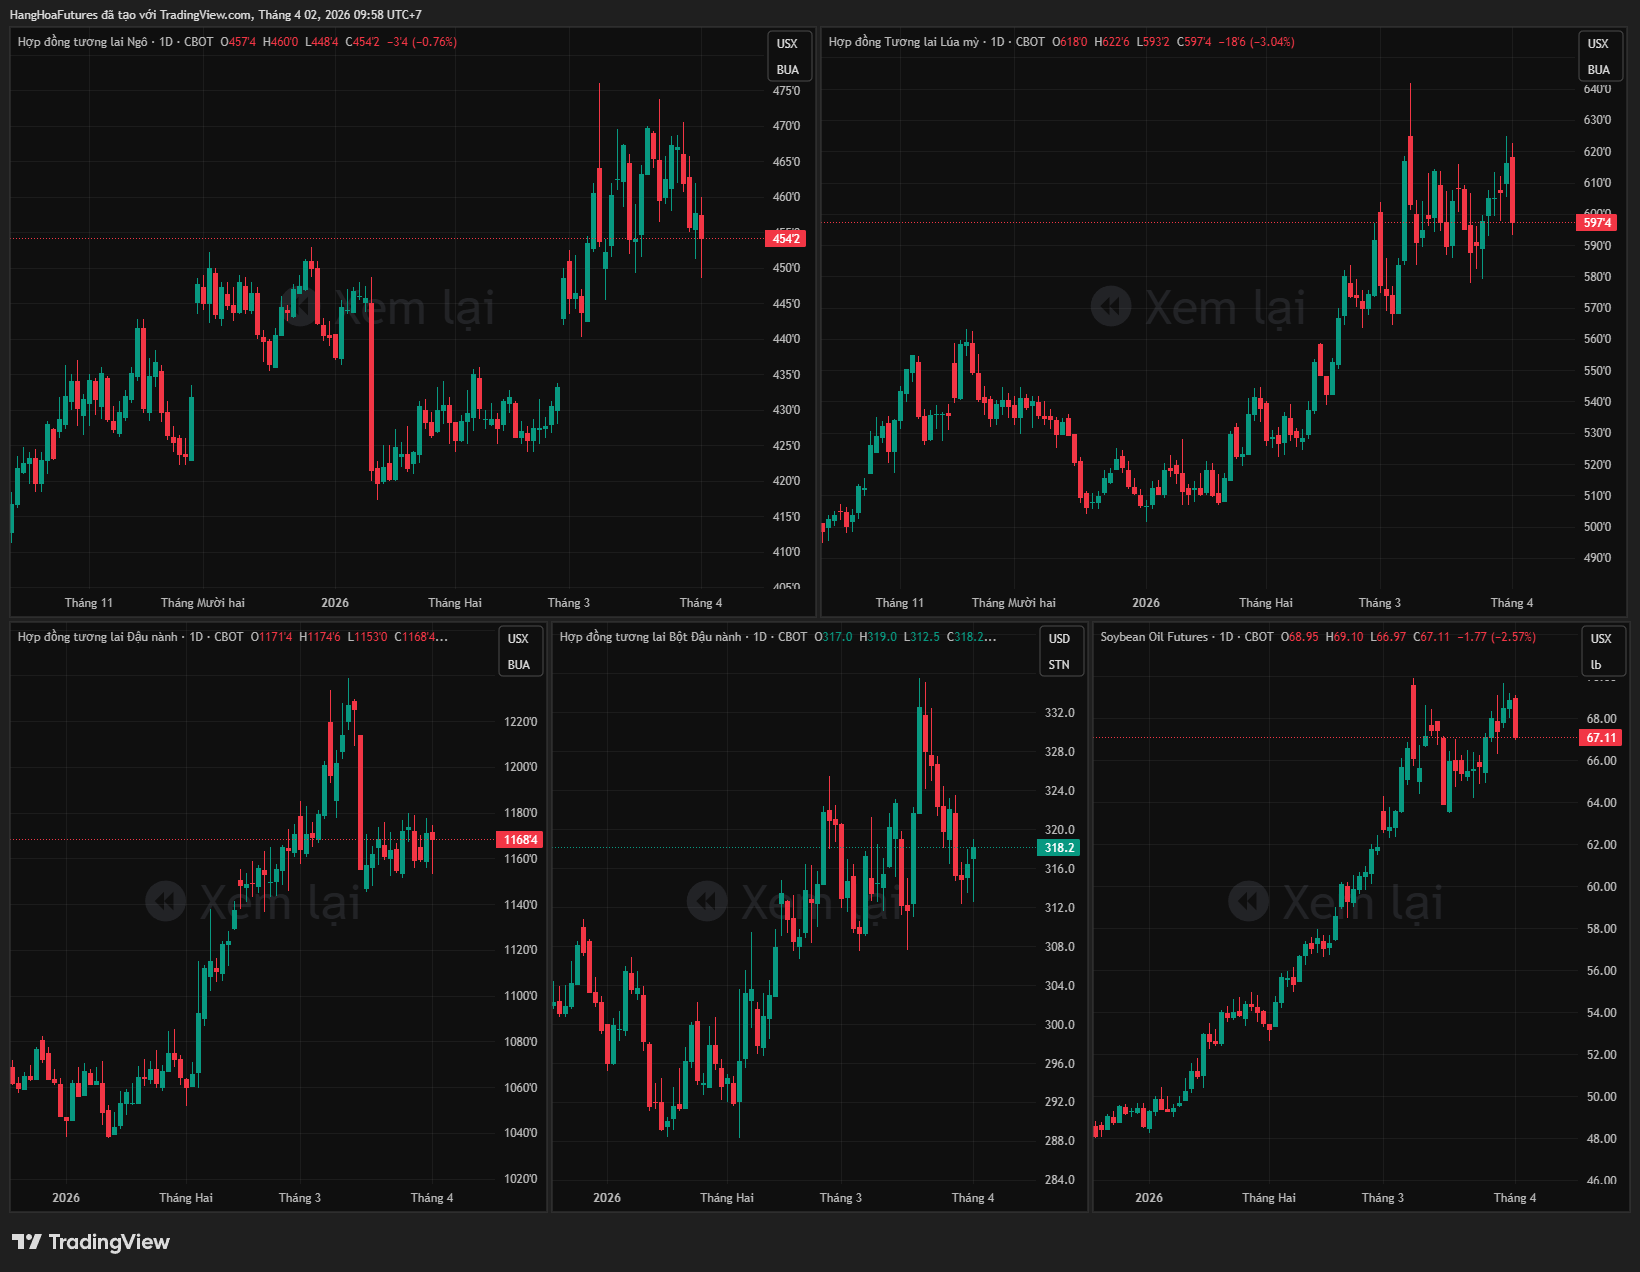Select the soybean chart title 'Hợp đồng tương lai Đậu nành'

(x=98, y=637)
